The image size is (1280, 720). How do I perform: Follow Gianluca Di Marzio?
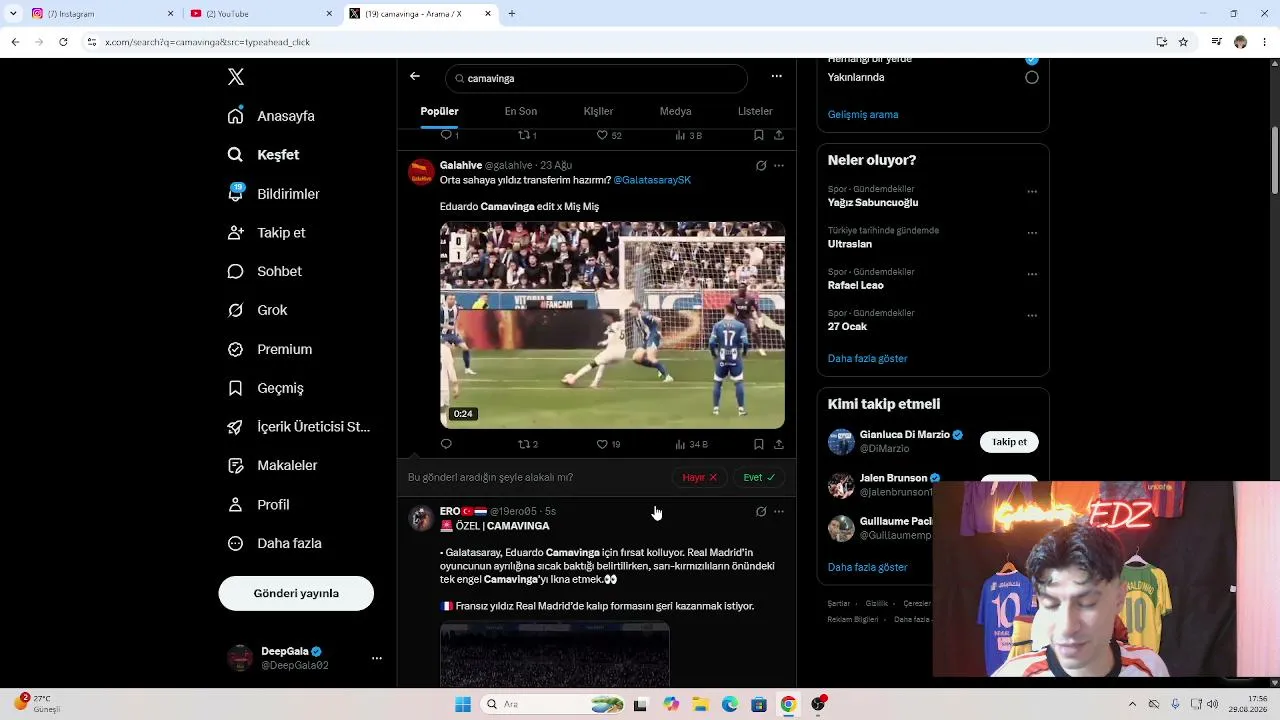(x=1009, y=442)
